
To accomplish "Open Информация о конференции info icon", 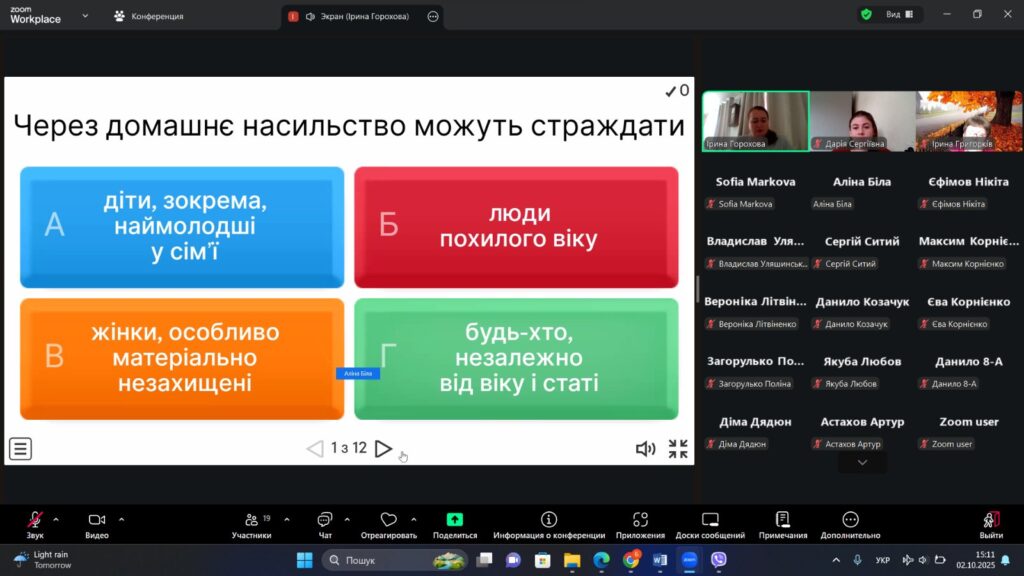I will 549,520.
